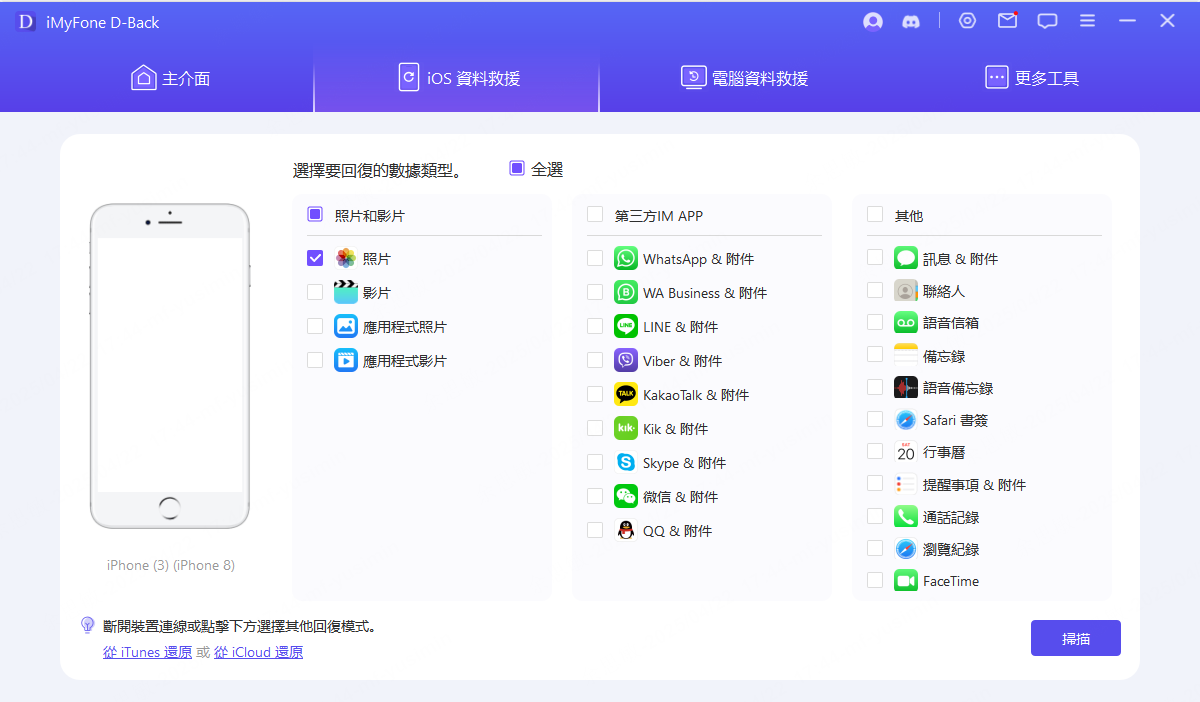Image resolution: width=1200 pixels, height=702 pixels.
Task: Click the Voice Memos 語音備忘錄 icon
Action: tap(906, 387)
